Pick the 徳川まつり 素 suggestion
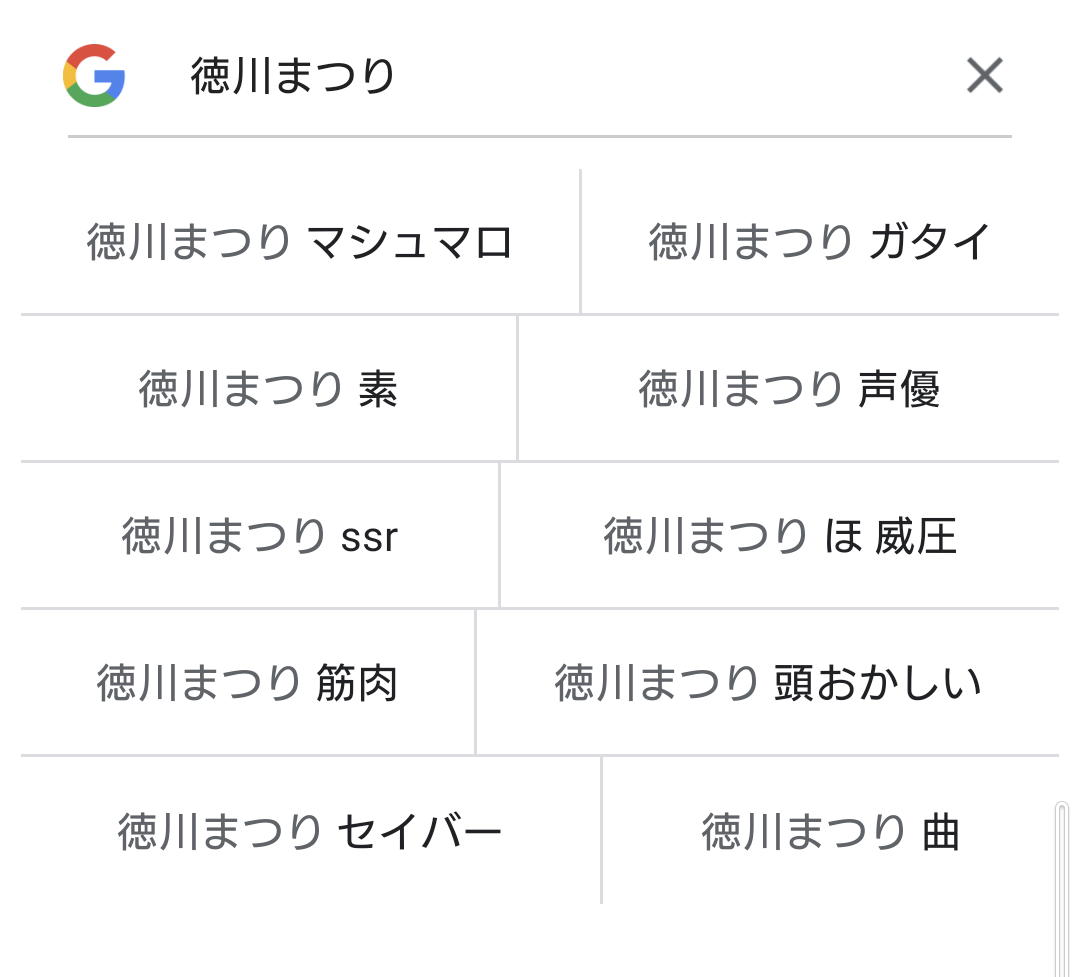 pos(268,389)
